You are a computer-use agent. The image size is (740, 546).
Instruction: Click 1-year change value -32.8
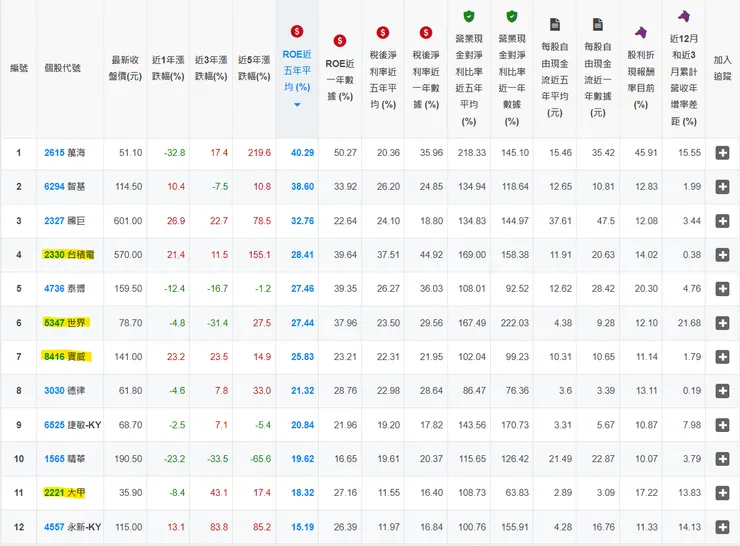tap(175, 153)
